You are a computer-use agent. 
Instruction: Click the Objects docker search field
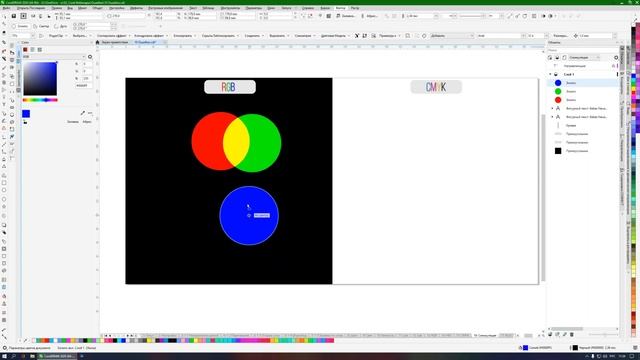582,50
